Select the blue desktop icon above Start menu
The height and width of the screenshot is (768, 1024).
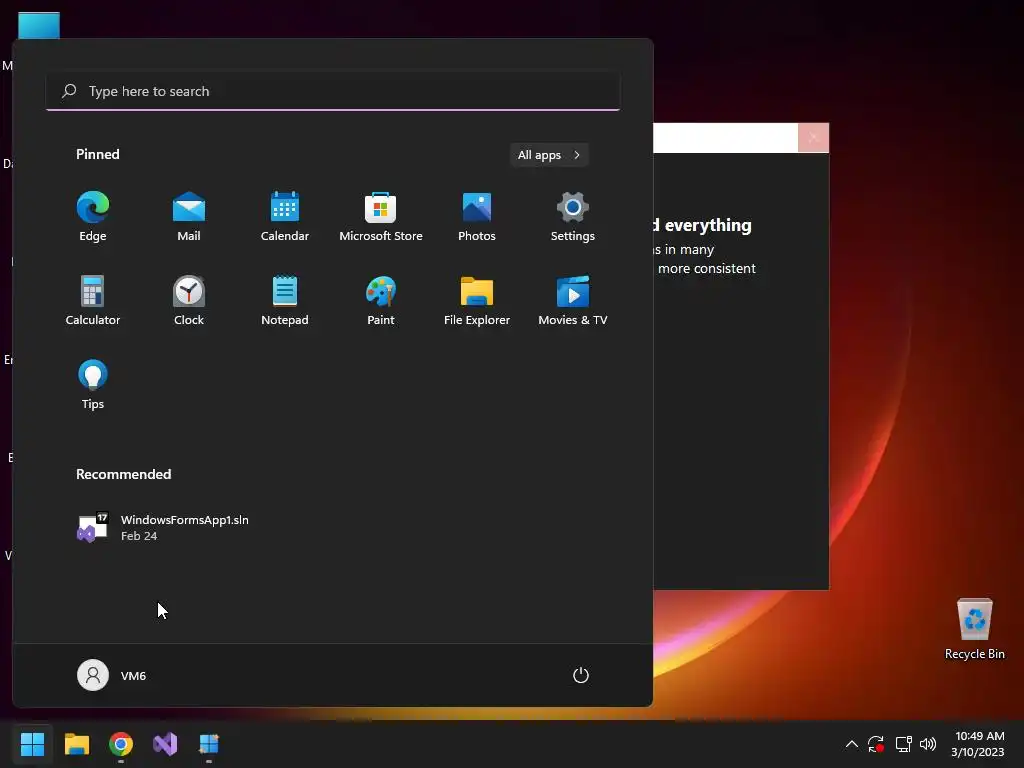pyautogui.click(x=39, y=26)
